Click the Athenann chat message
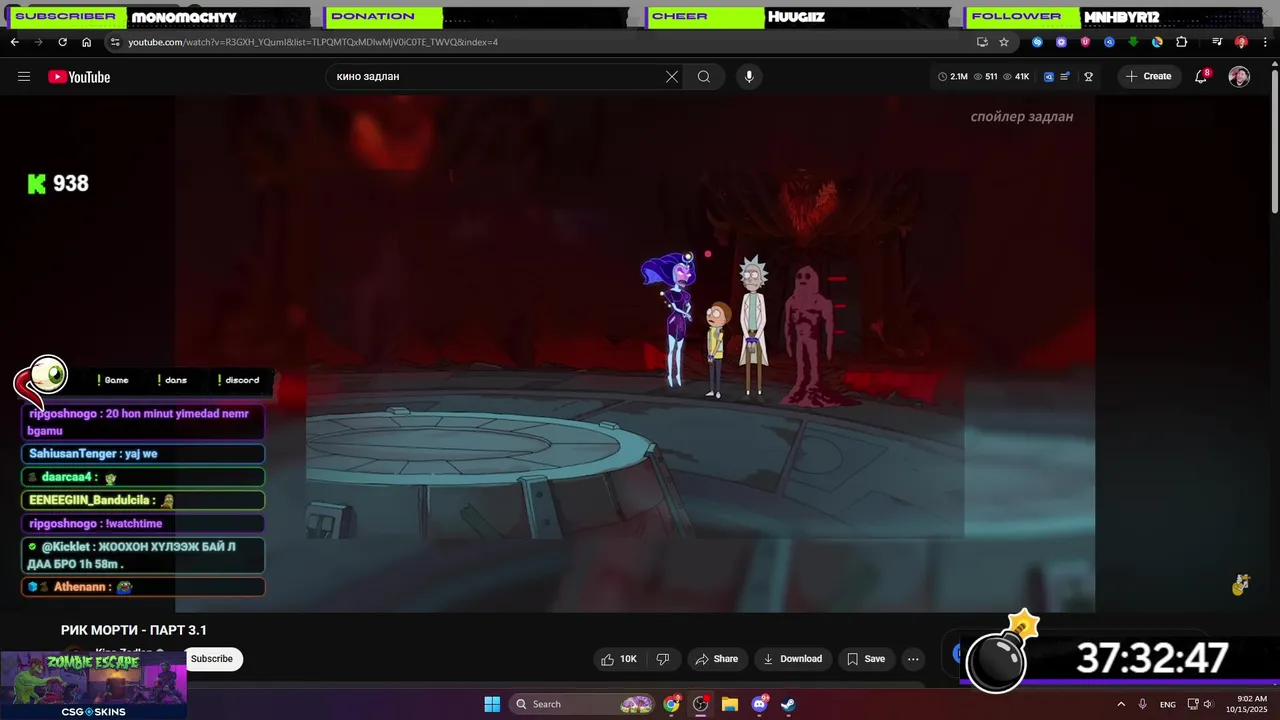The width and height of the screenshot is (1280, 720). point(143,587)
